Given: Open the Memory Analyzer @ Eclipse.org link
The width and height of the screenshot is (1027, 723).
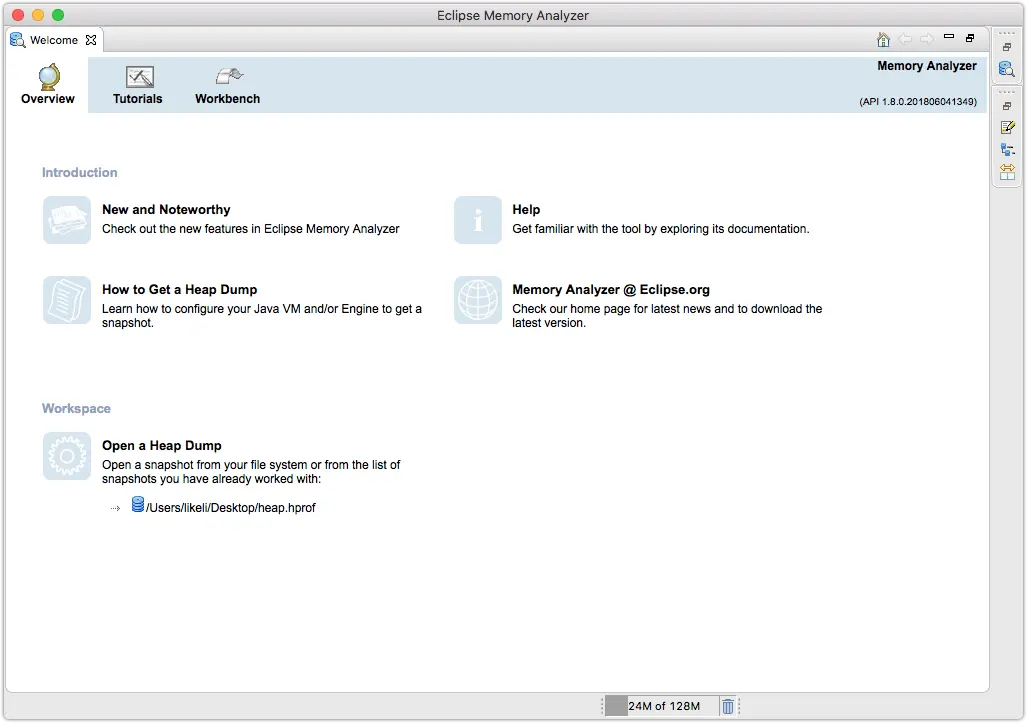Looking at the screenshot, I should (610, 289).
